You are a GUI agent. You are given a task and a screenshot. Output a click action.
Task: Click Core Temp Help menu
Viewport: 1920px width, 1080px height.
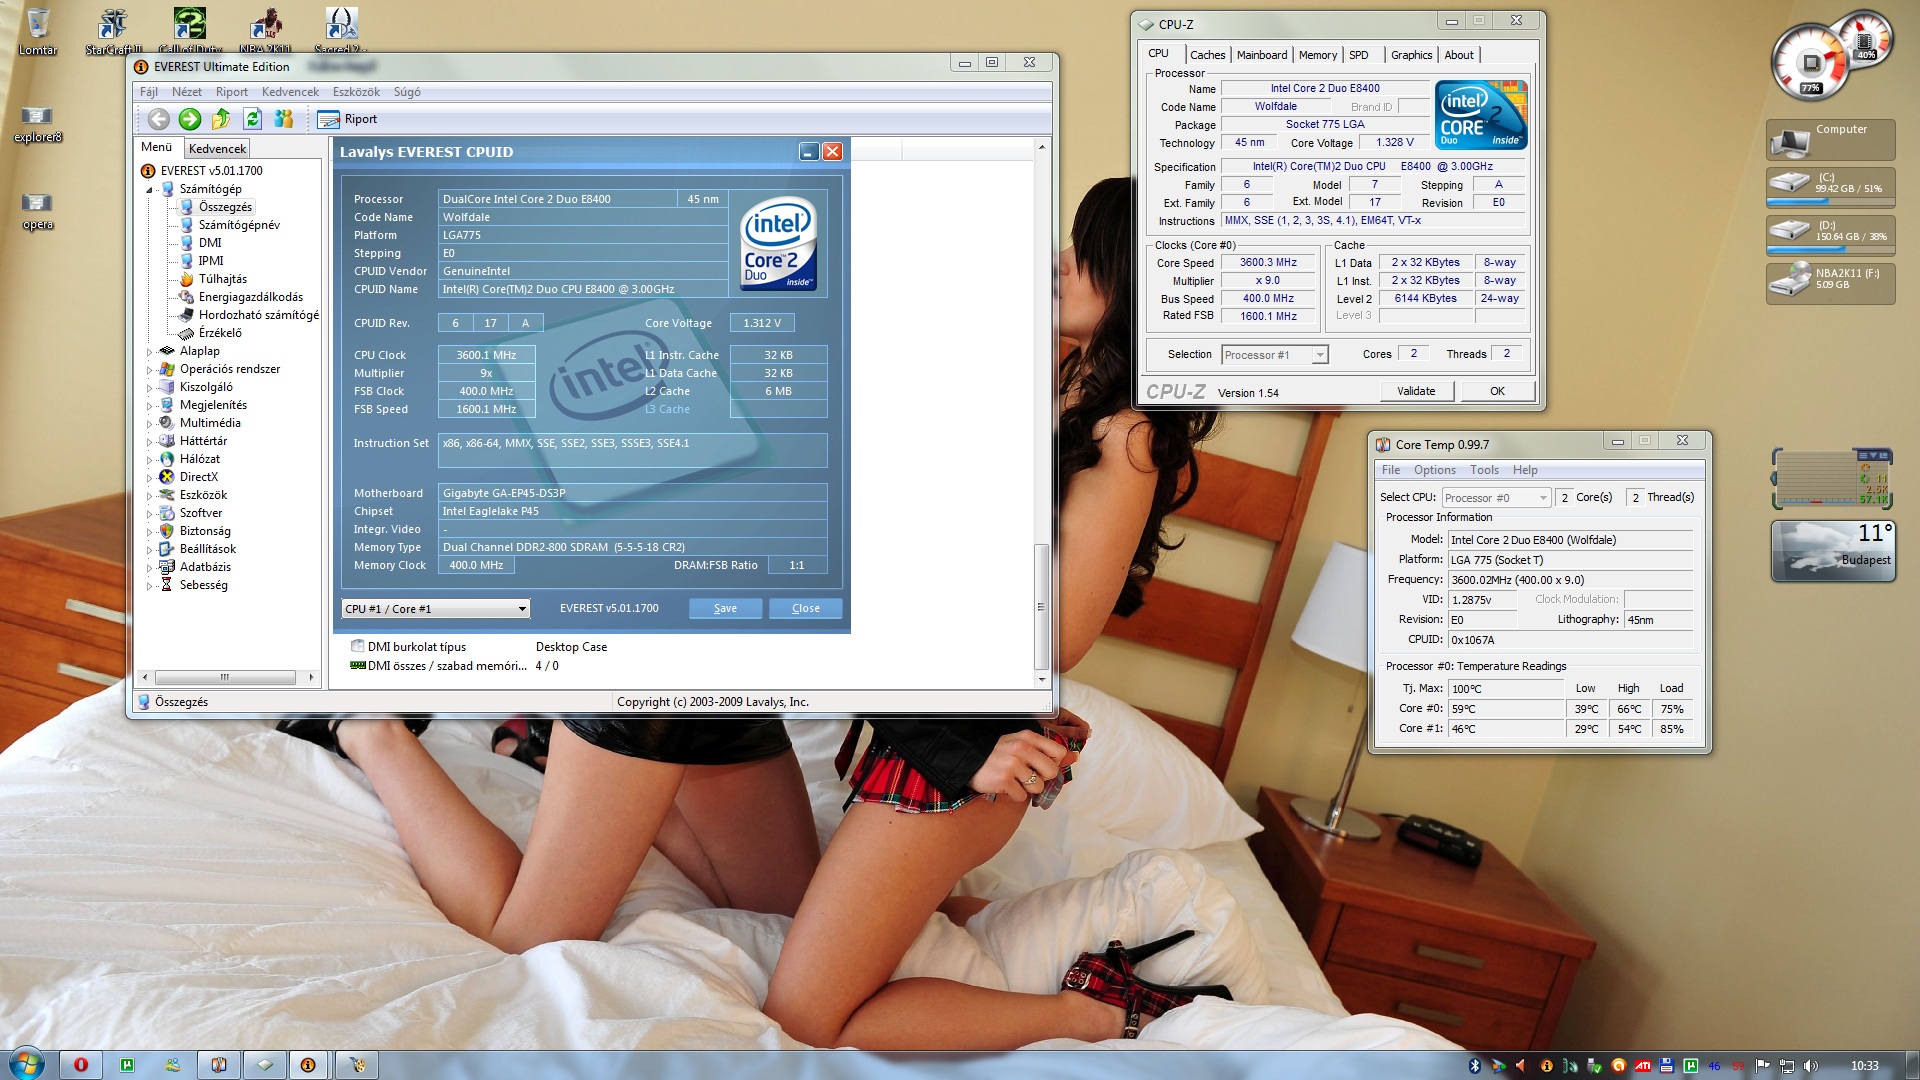(1525, 470)
